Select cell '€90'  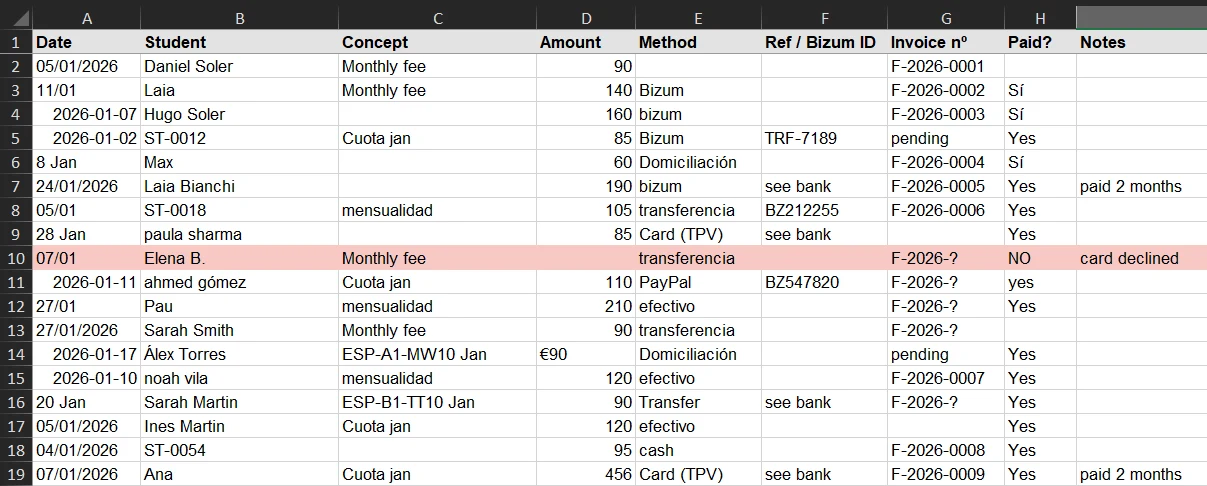pos(586,354)
